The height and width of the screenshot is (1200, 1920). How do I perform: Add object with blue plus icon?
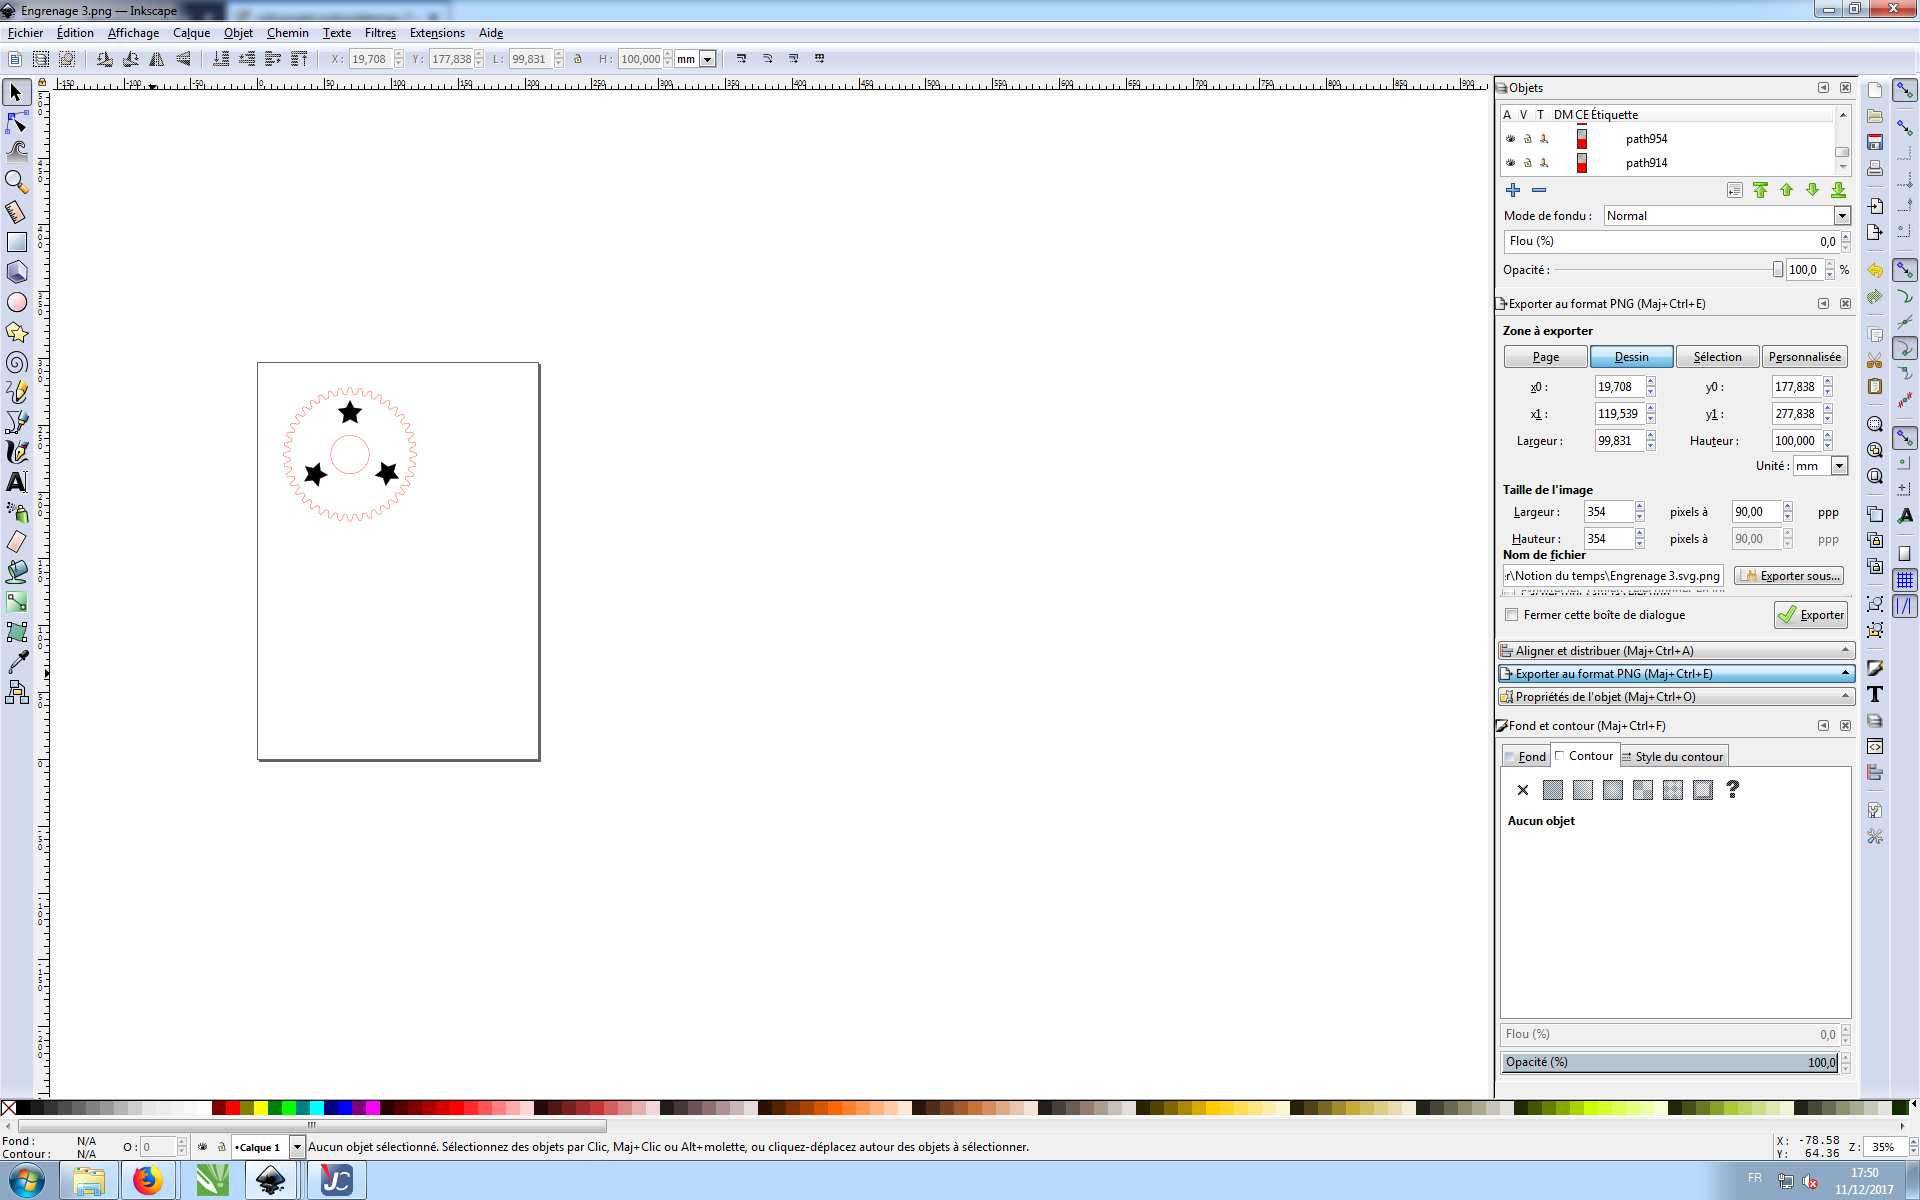(x=1513, y=190)
